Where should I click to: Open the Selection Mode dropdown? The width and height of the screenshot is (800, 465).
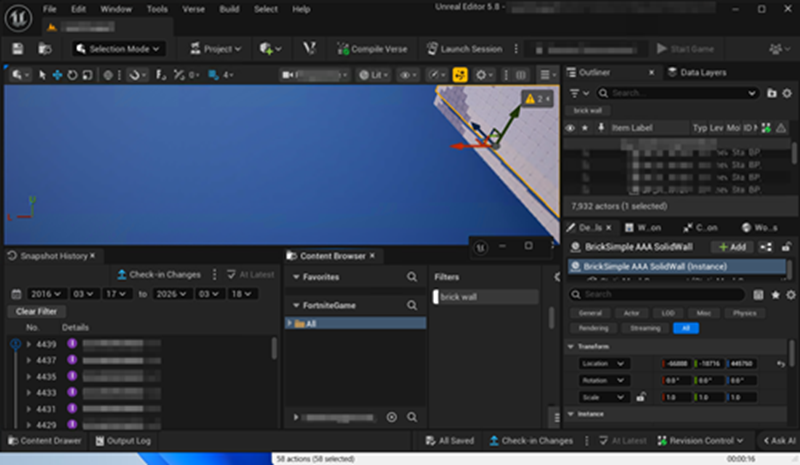[x=118, y=49]
